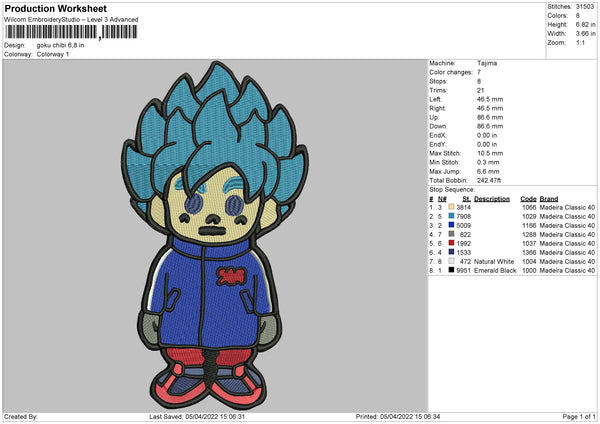Click the 'Natural White' description text

click(494, 262)
